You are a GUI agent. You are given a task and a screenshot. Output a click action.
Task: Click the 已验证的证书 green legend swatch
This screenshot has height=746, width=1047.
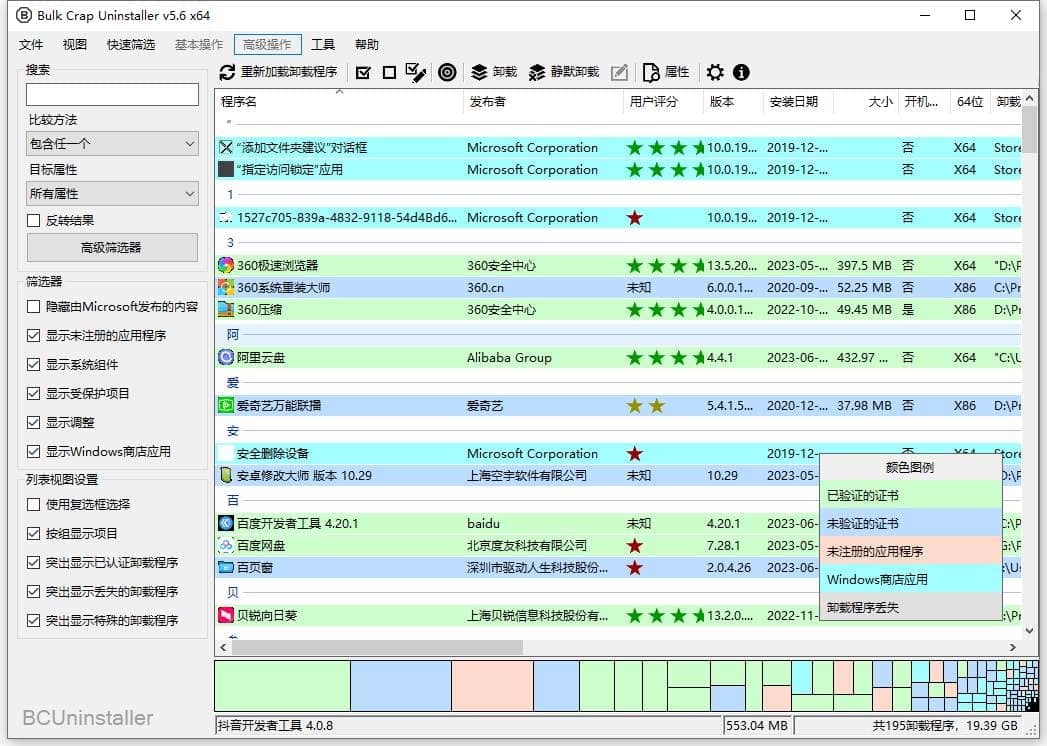911,495
